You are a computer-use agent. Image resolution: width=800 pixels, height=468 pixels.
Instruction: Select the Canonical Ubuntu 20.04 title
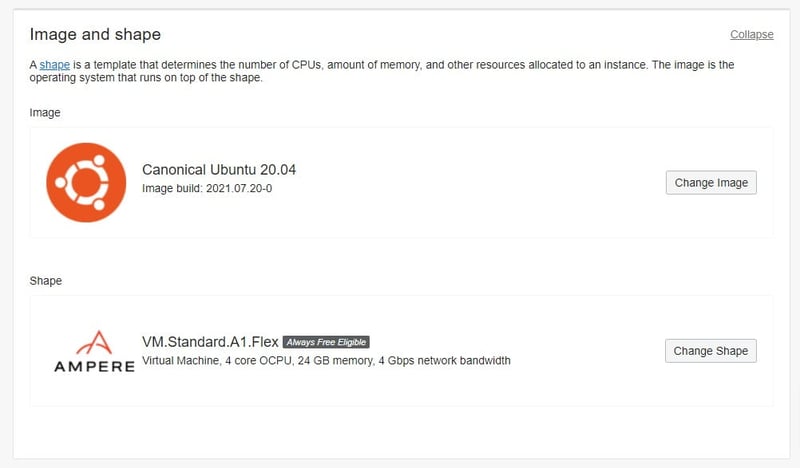pos(219,170)
